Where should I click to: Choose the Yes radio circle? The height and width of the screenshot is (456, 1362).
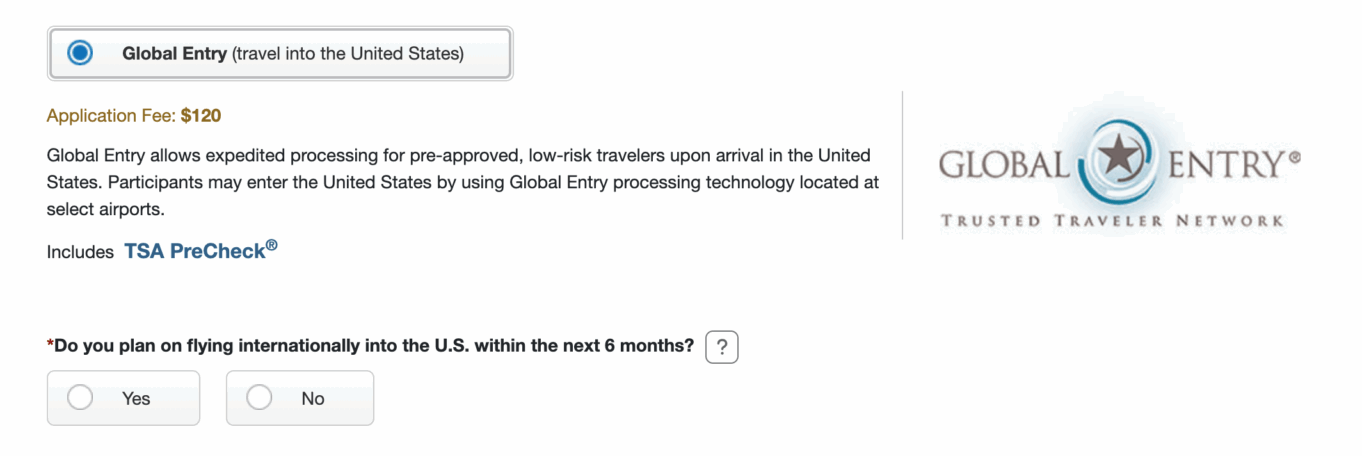(80, 398)
